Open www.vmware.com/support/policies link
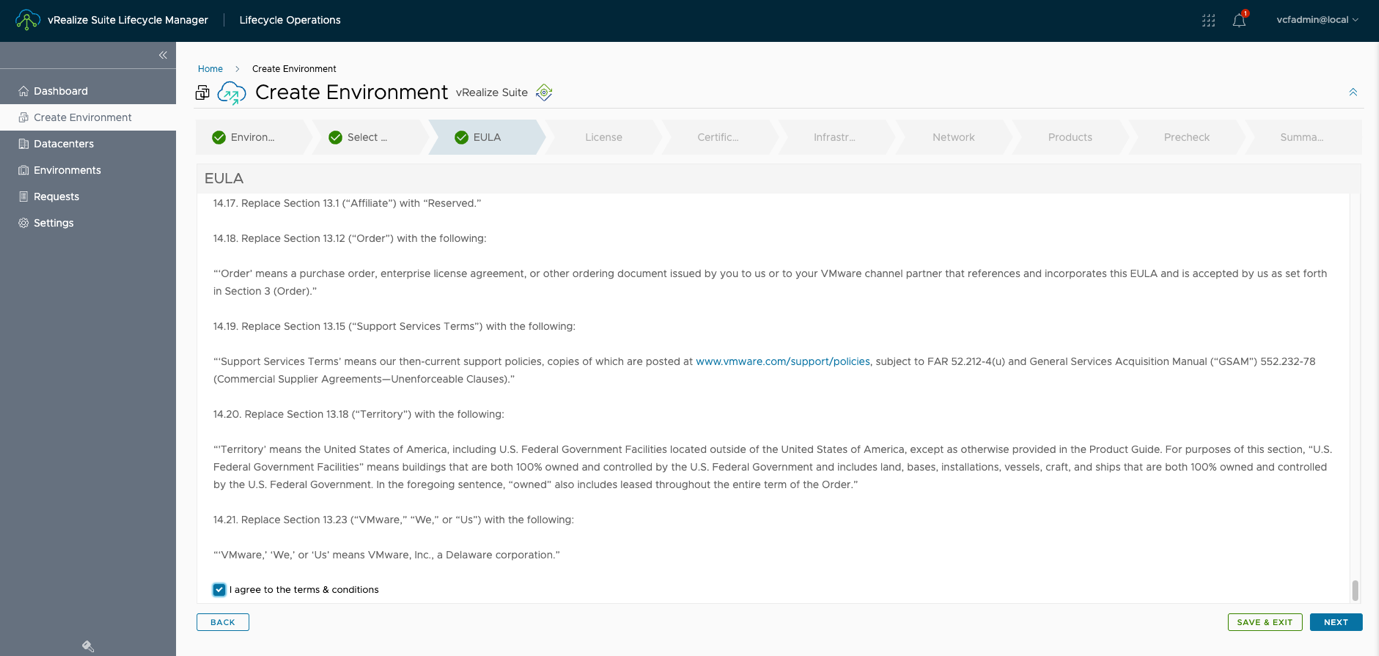Viewport: 1379px width, 656px height. tap(783, 361)
